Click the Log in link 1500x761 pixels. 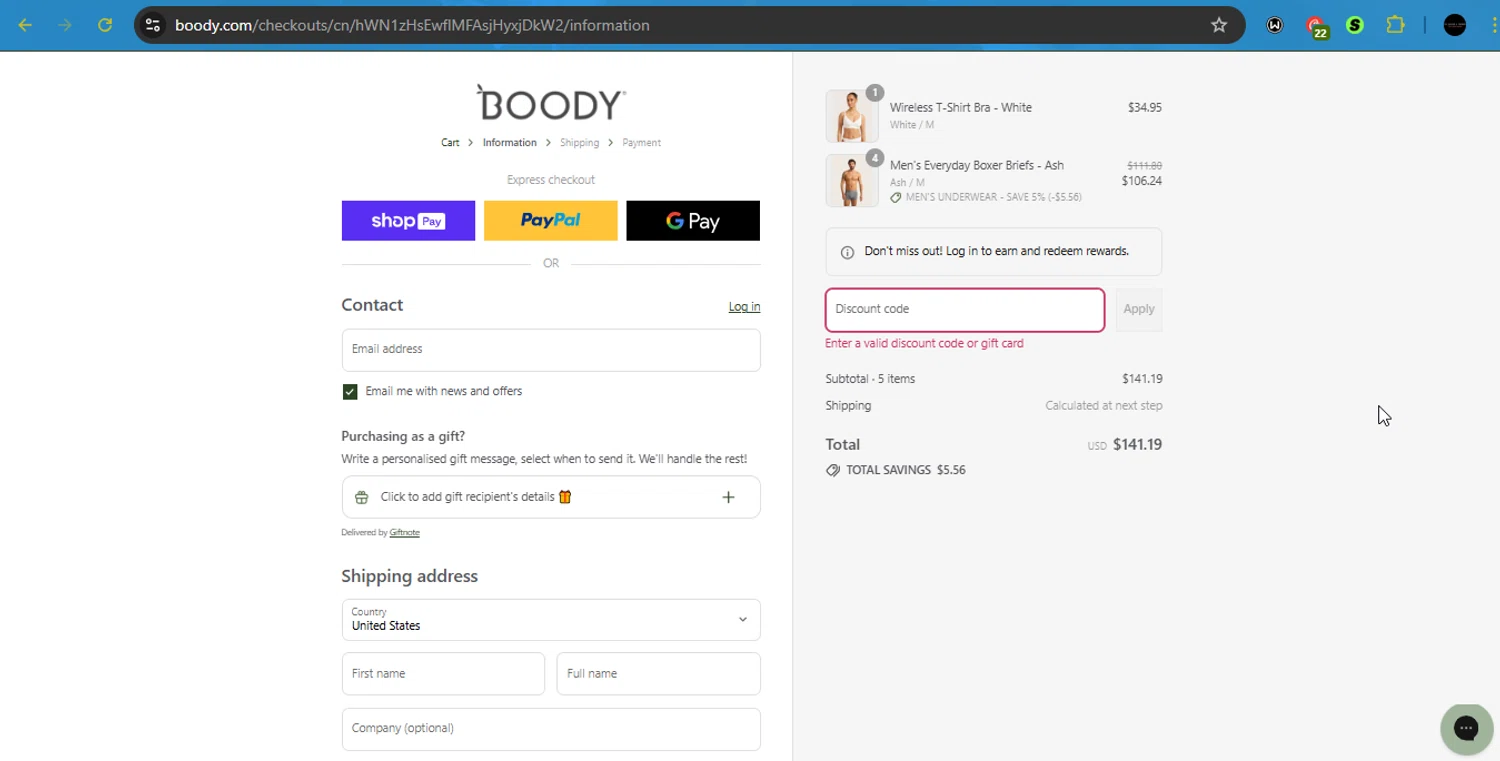(x=744, y=307)
